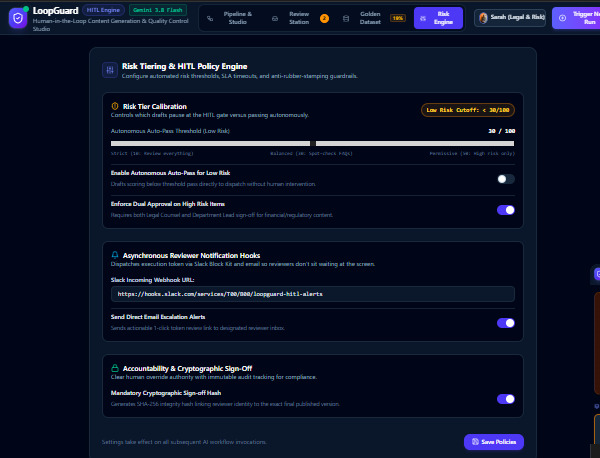The width and height of the screenshot is (600, 458).
Task: Click the LoopGuard app title
Action: click(x=55, y=11)
